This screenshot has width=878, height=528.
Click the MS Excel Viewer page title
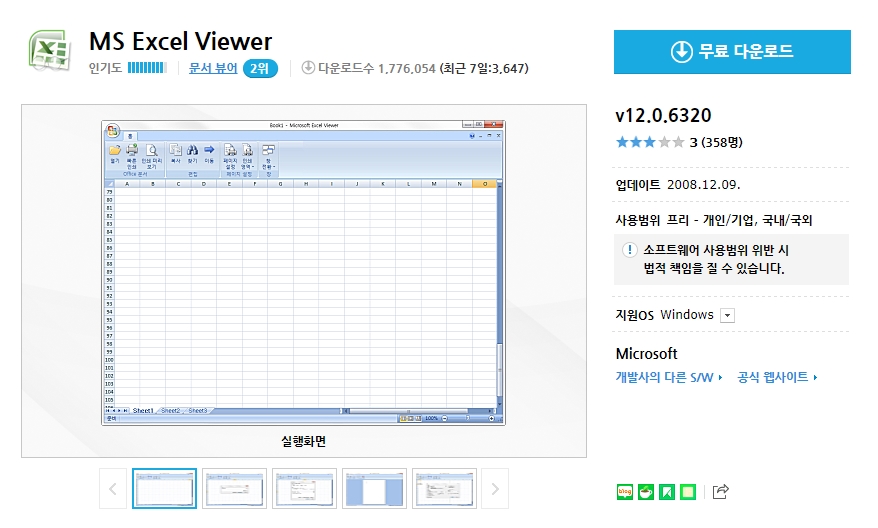(180, 42)
